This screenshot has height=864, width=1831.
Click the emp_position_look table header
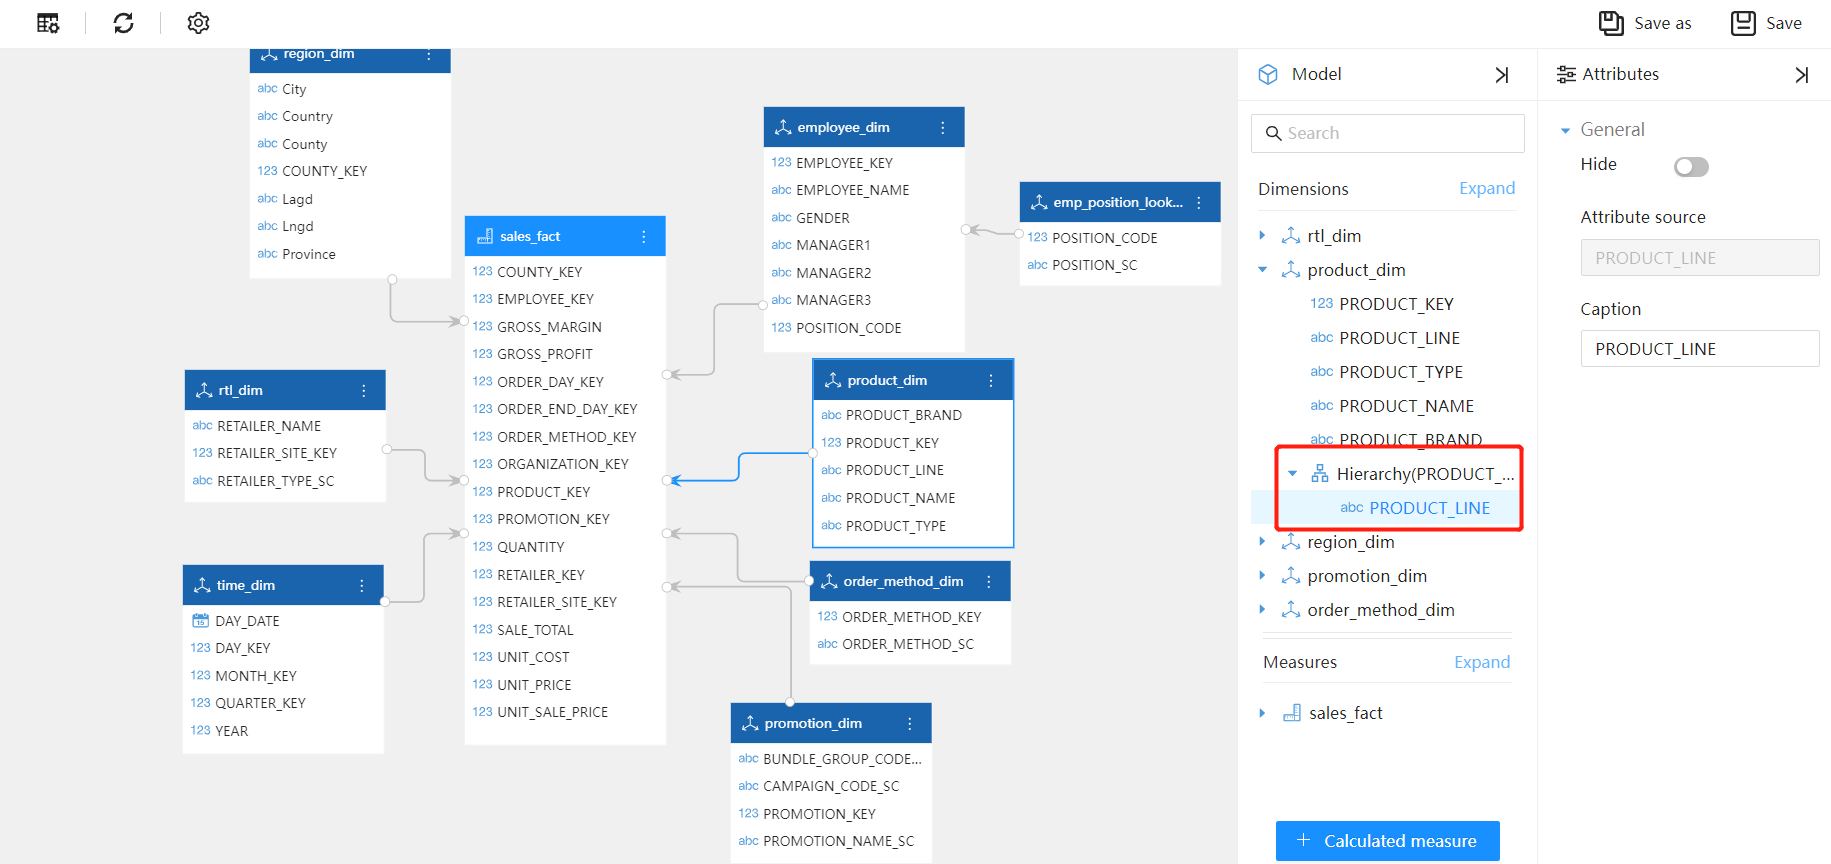click(1120, 202)
